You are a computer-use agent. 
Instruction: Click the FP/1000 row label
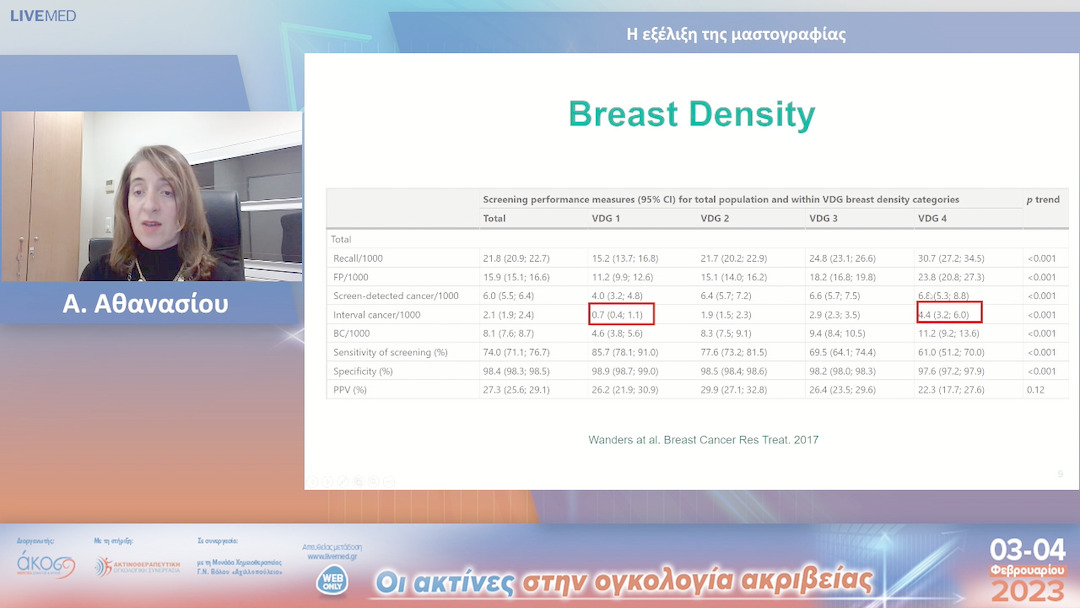tap(351, 277)
